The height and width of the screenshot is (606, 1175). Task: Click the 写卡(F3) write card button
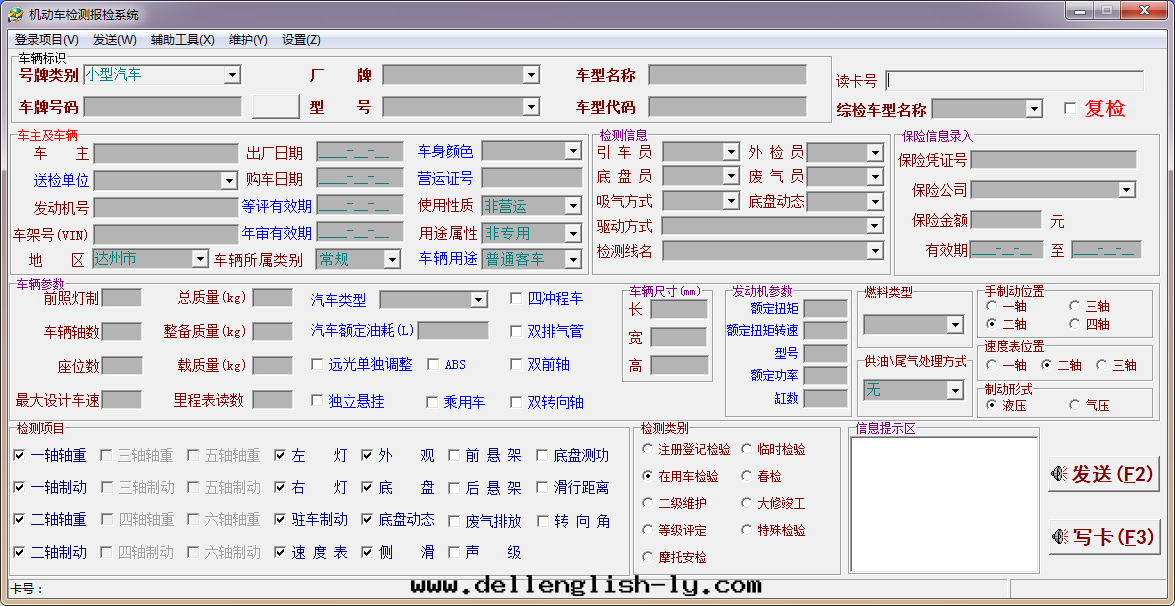(1103, 537)
